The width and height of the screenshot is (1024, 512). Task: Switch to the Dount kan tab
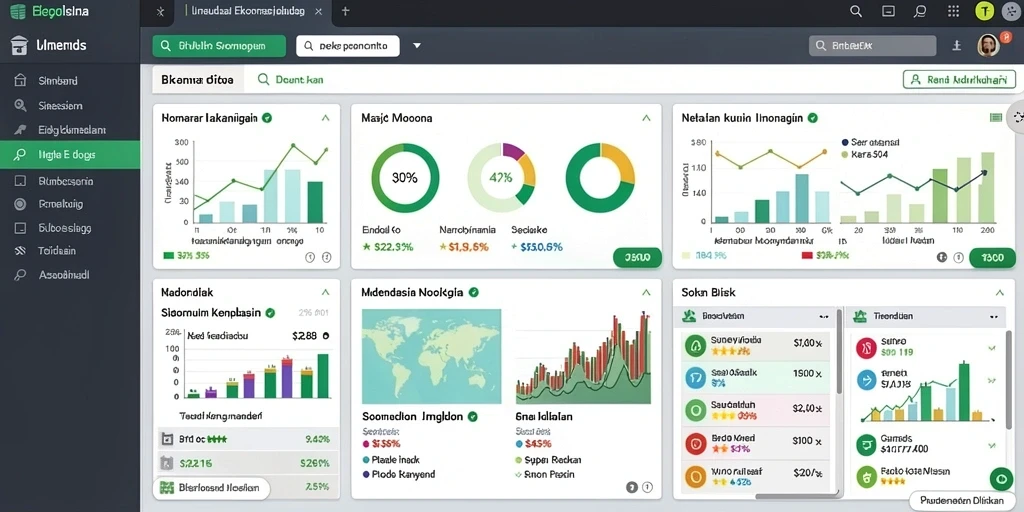(x=291, y=80)
